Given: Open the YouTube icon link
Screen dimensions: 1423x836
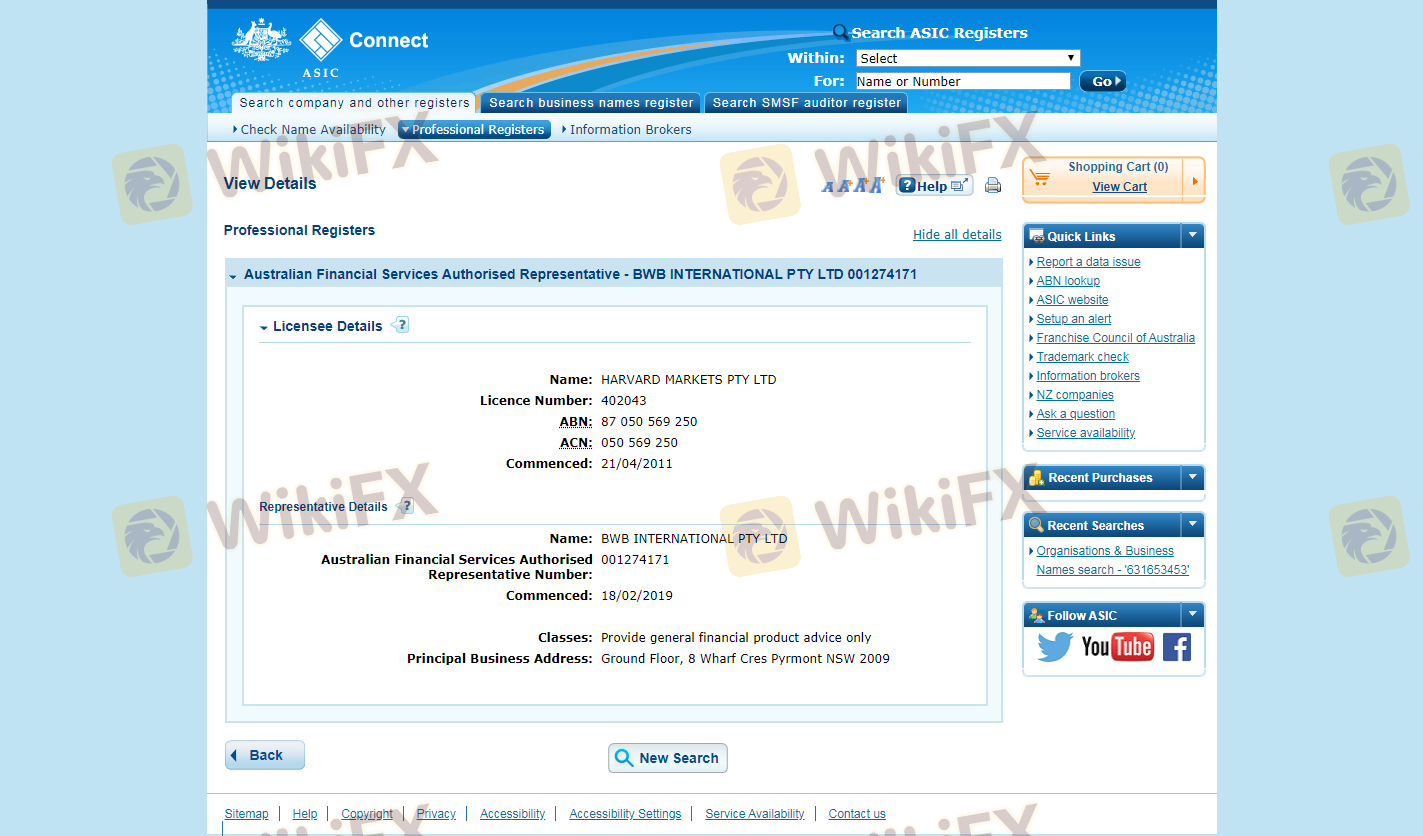Looking at the screenshot, I should pos(1117,647).
